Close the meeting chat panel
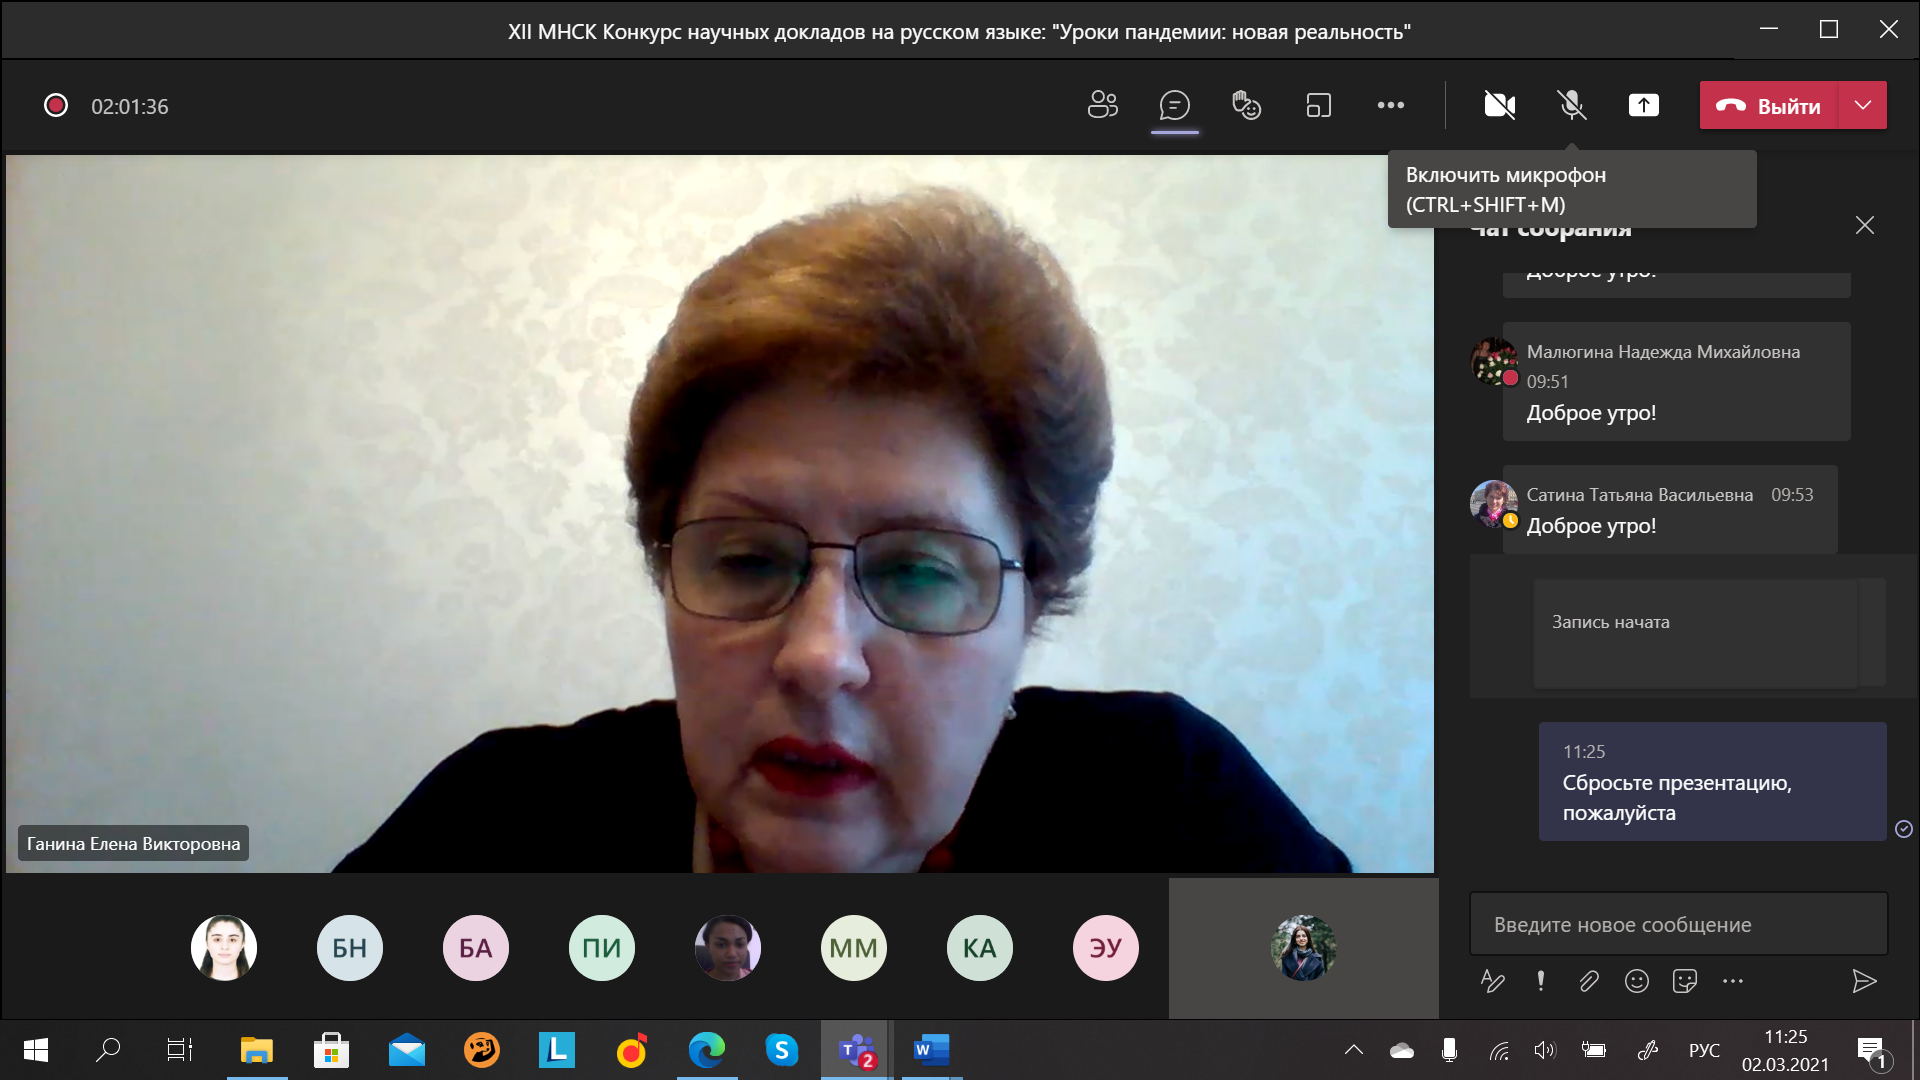This screenshot has height=1080, width=1920. click(1865, 225)
